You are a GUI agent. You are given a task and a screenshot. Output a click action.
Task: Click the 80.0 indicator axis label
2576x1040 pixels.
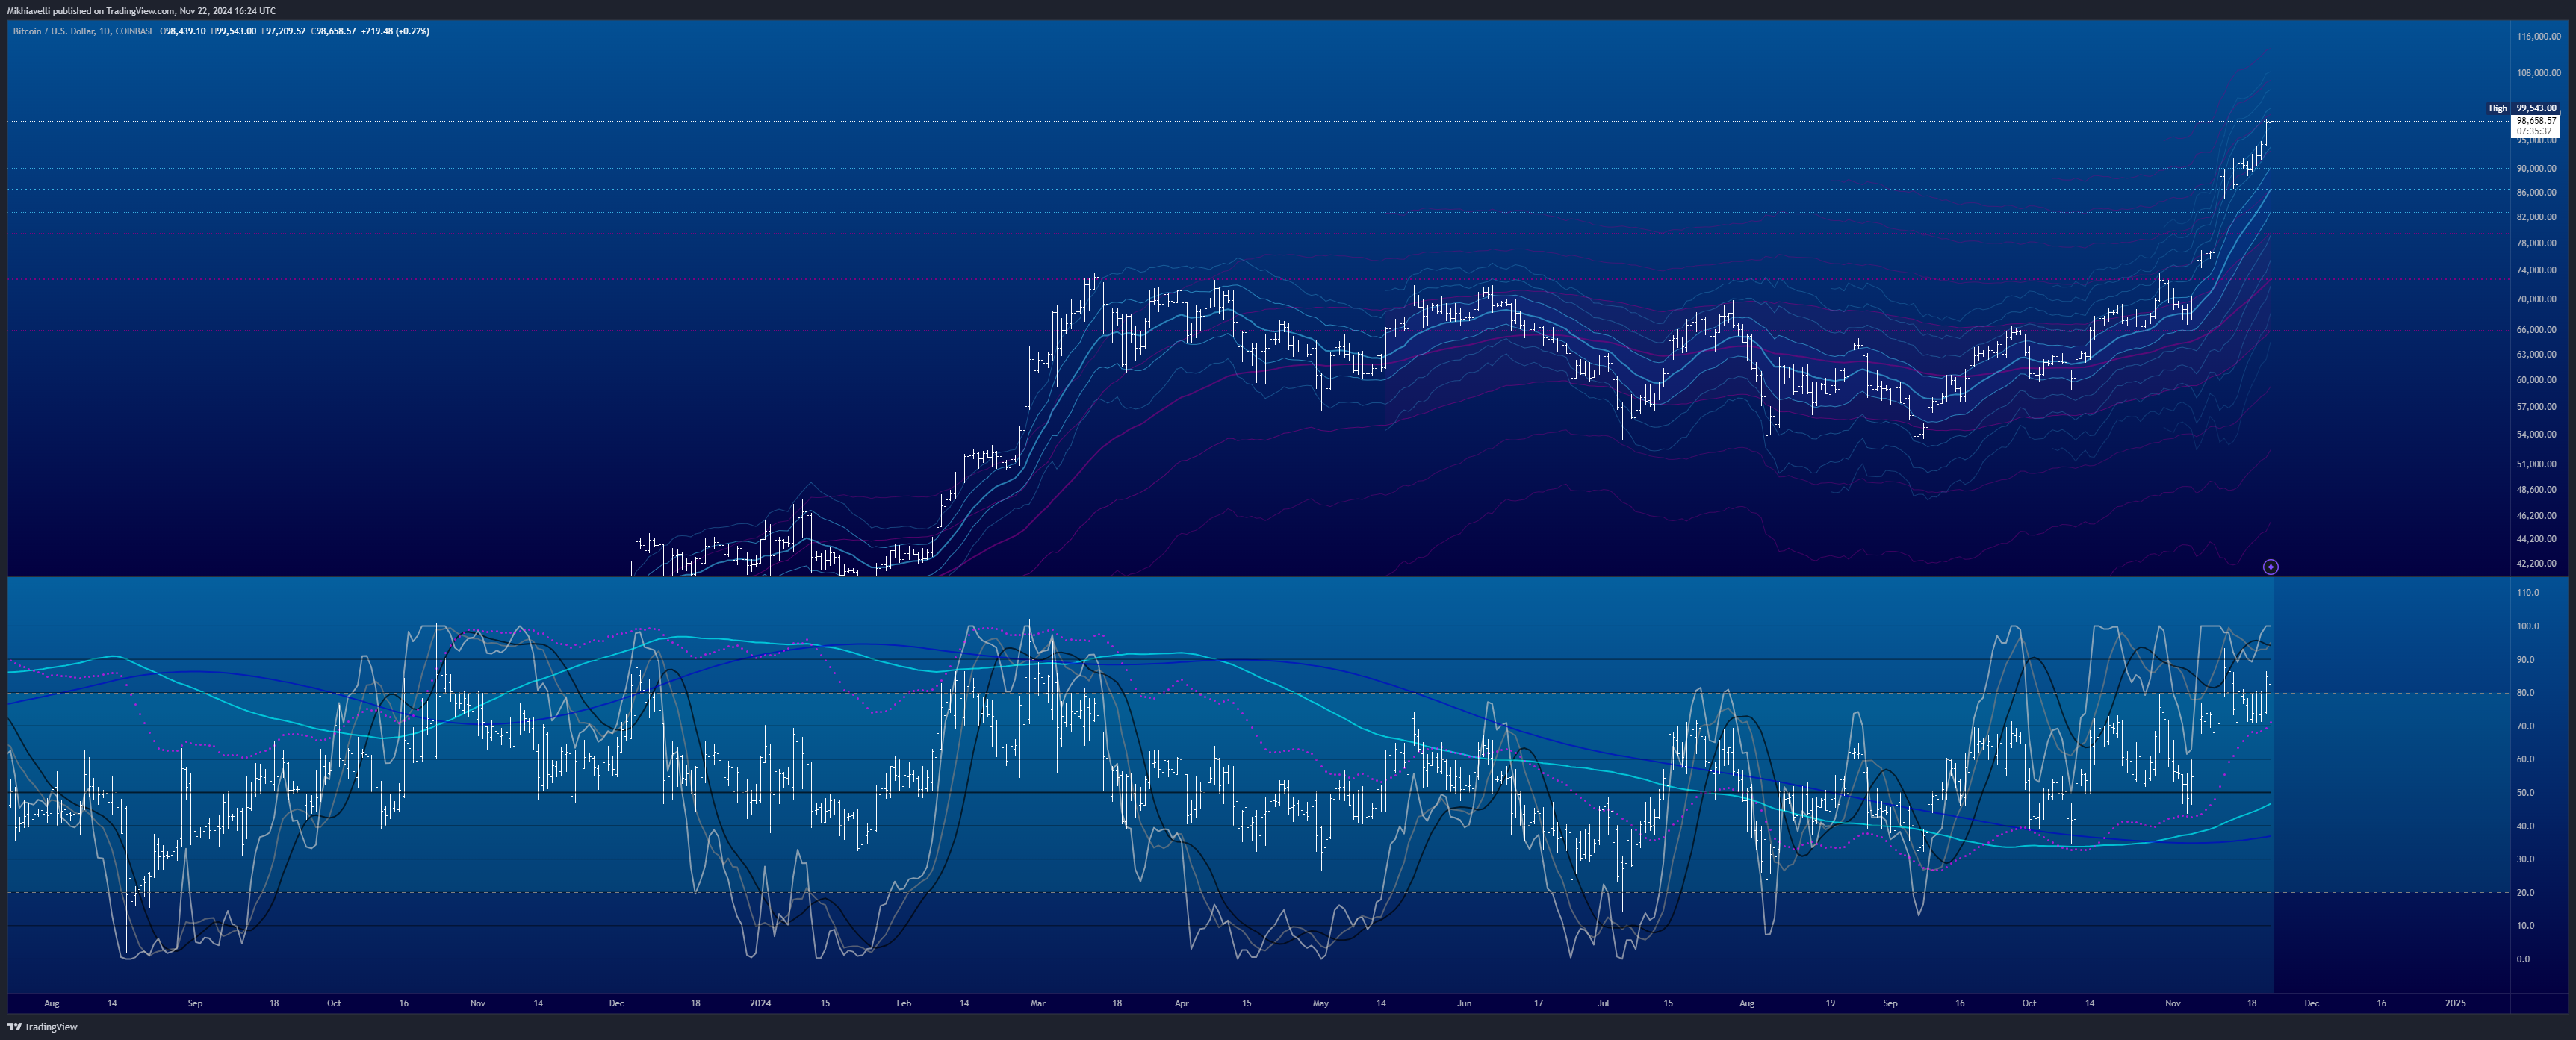(2526, 693)
